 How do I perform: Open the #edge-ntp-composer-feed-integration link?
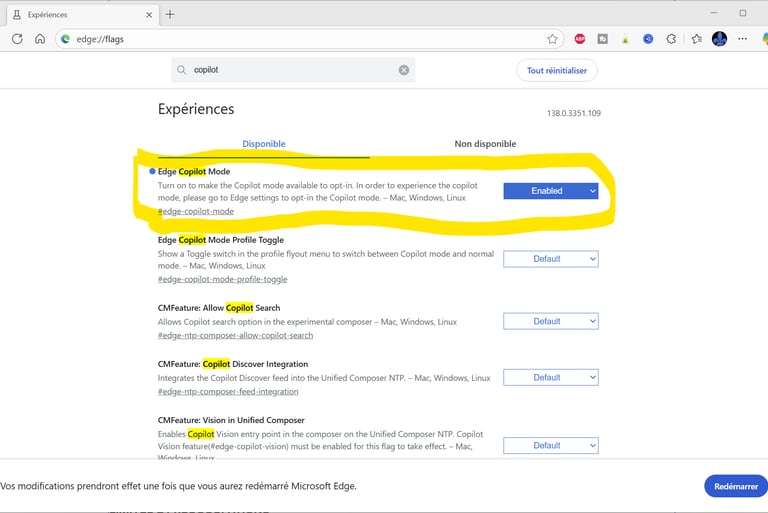228,391
